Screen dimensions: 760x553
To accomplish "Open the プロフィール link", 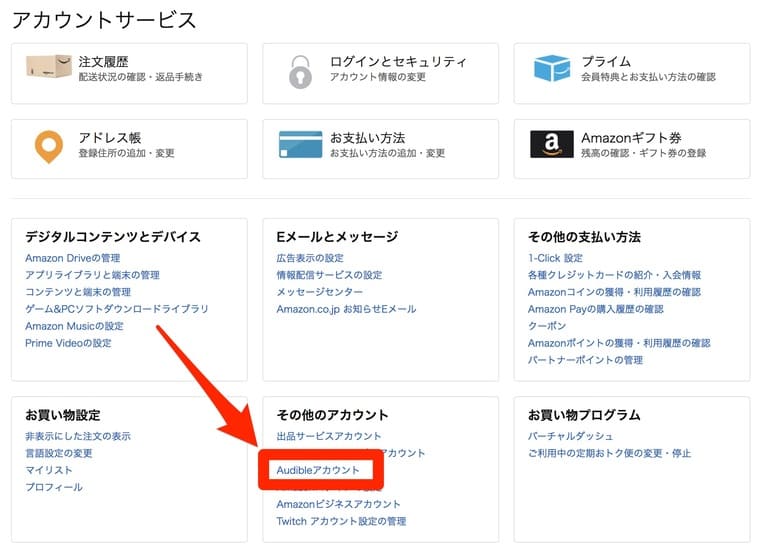I will pos(54,487).
